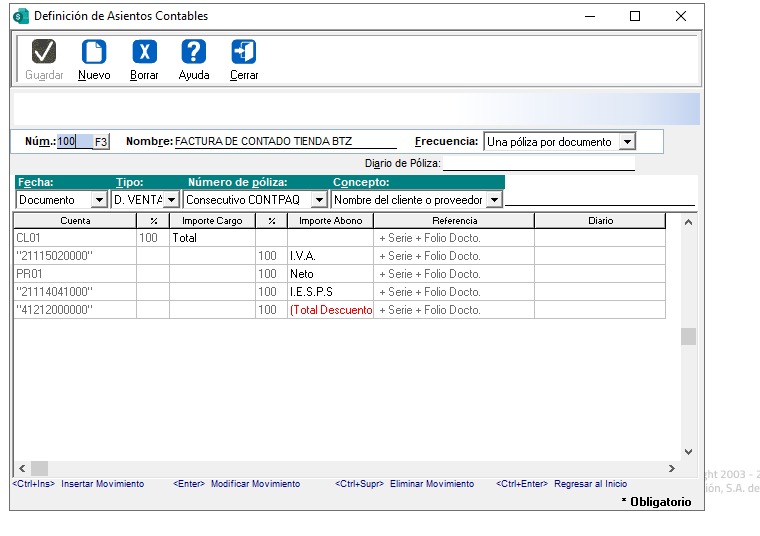Viewport: 760px width, 536px height.
Task: Expand the Concepto dropdown
Action: click(x=493, y=200)
